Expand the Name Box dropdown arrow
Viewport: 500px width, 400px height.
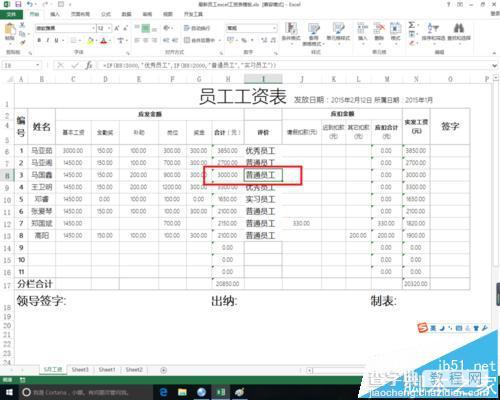tap(38, 65)
